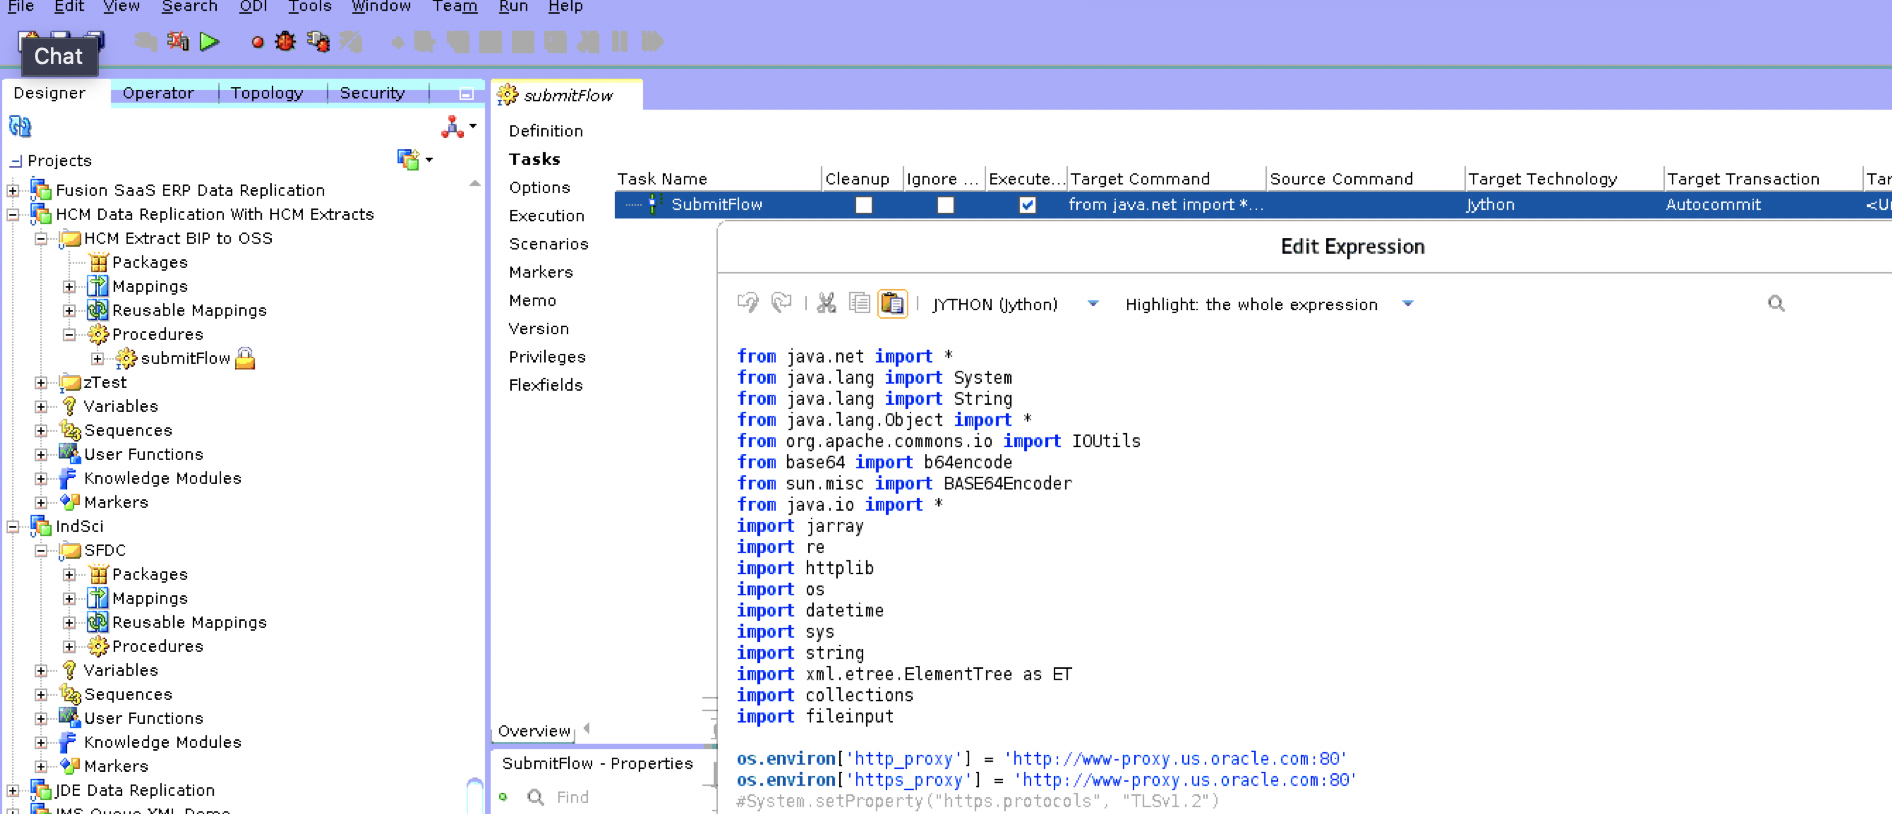Toggle the Cleanup checkbox for SubmitFlow

[864, 205]
